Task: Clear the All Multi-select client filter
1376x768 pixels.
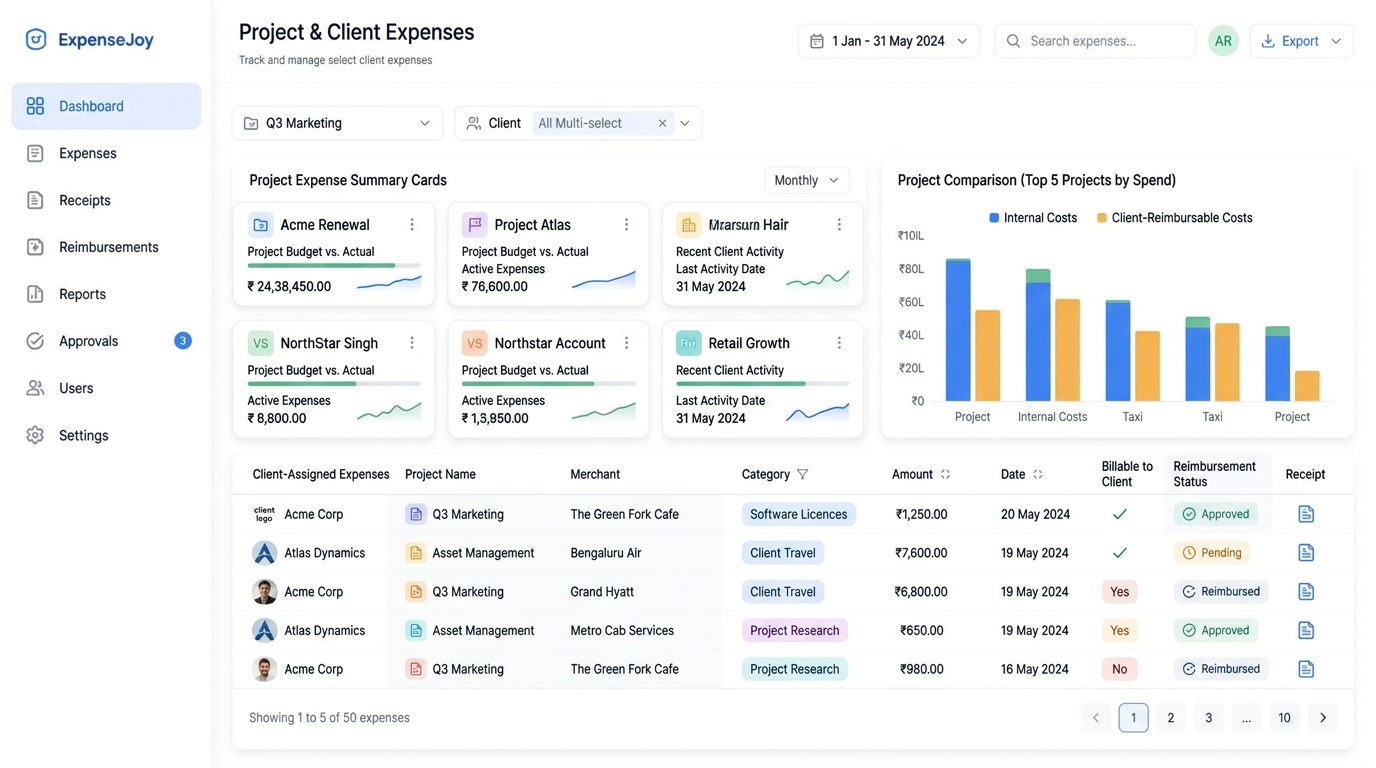Action: (662, 123)
